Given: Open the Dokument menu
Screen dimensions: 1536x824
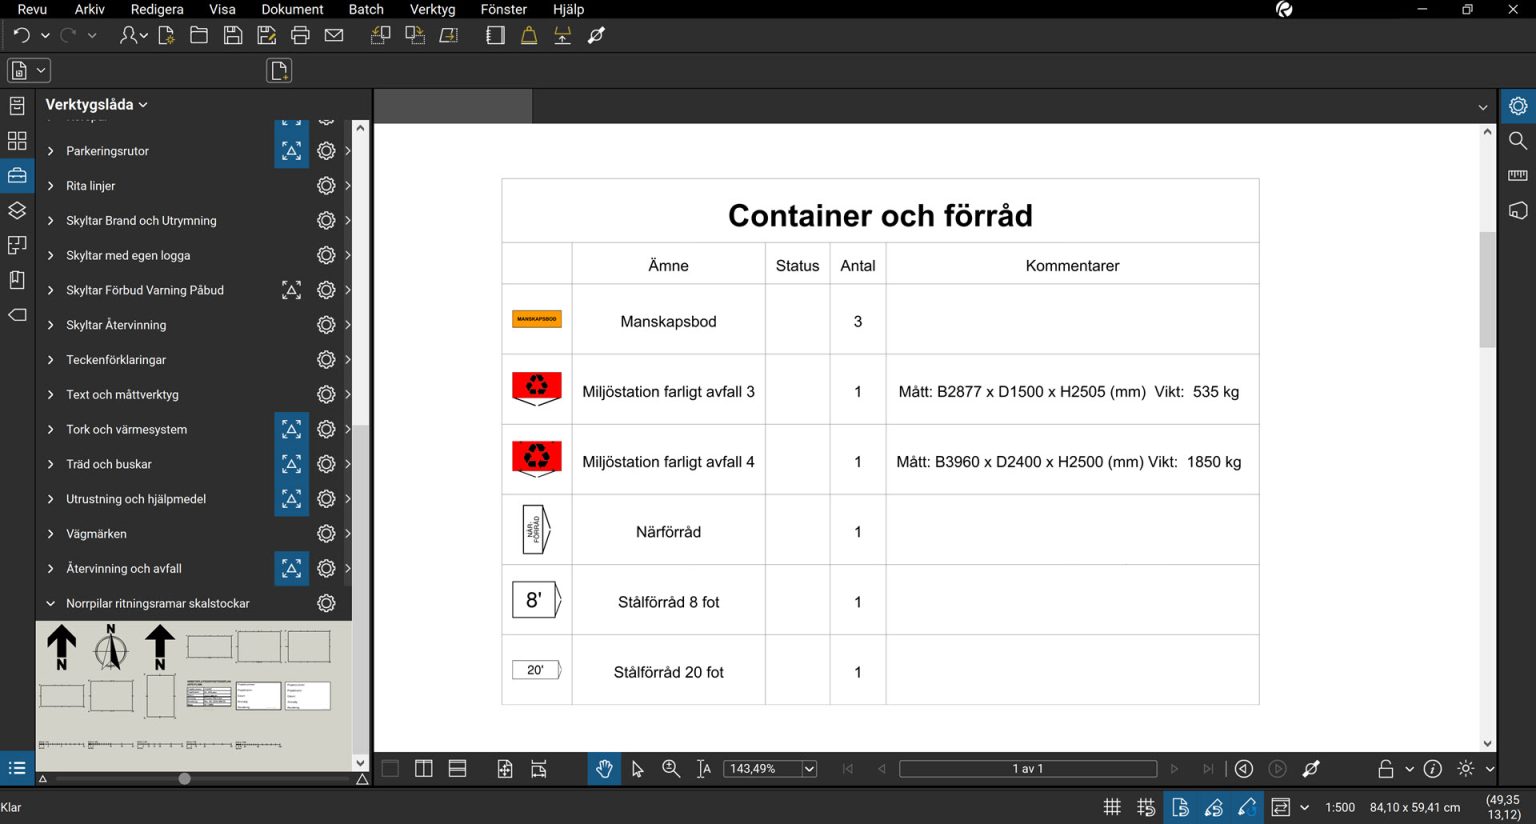Looking at the screenshot, I should pos(292,9).
